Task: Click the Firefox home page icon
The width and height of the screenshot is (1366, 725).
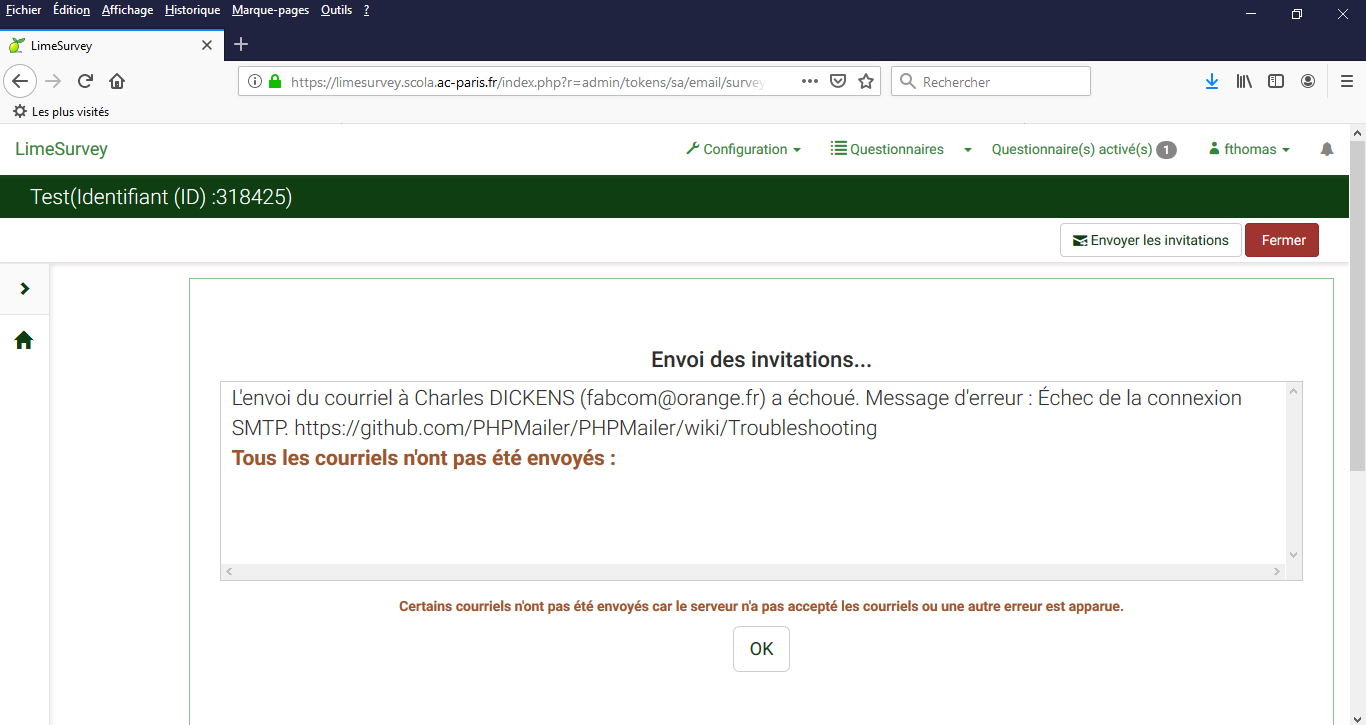Action: (x=117, y=82)
